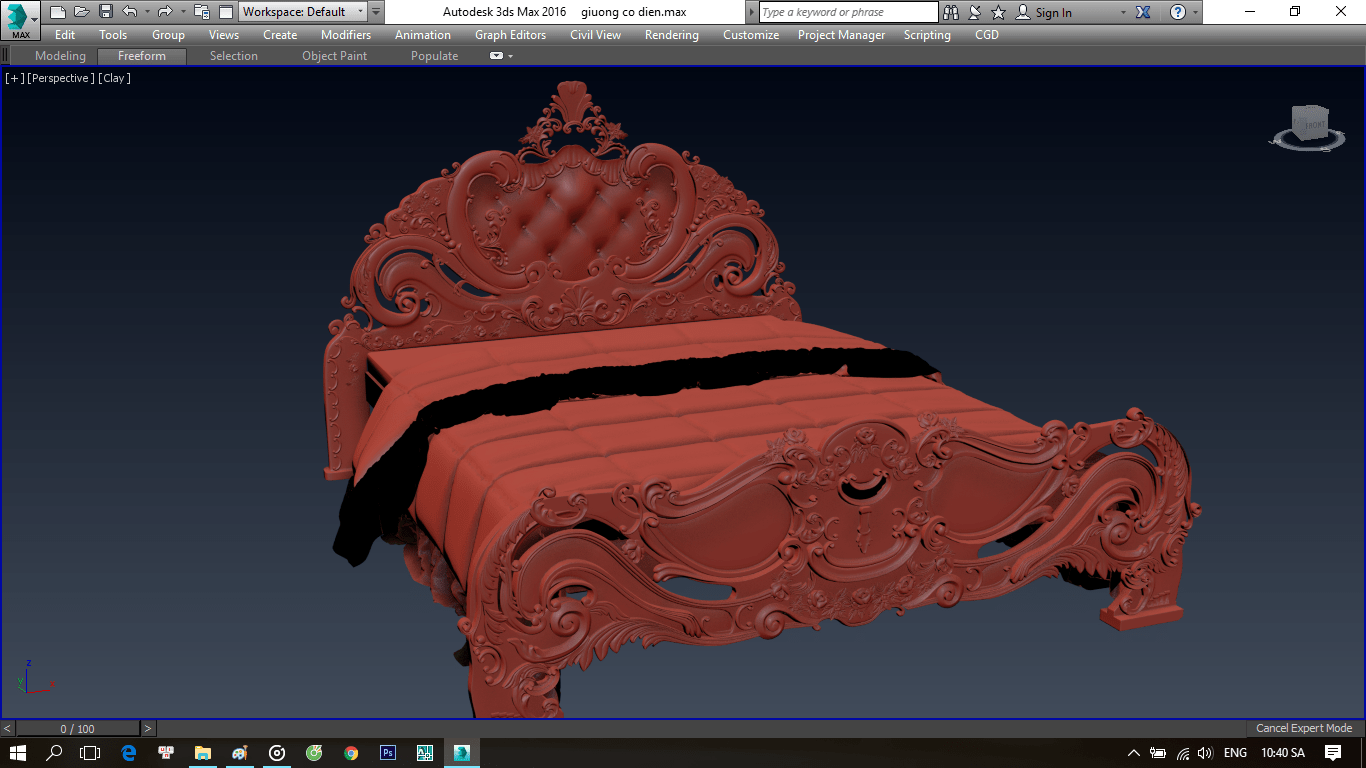The width and height of the screenshot is (1366, 768).
Task: Click Cancel Expert Mode button
Action: pyautogui.click(x=1304, y=728)
